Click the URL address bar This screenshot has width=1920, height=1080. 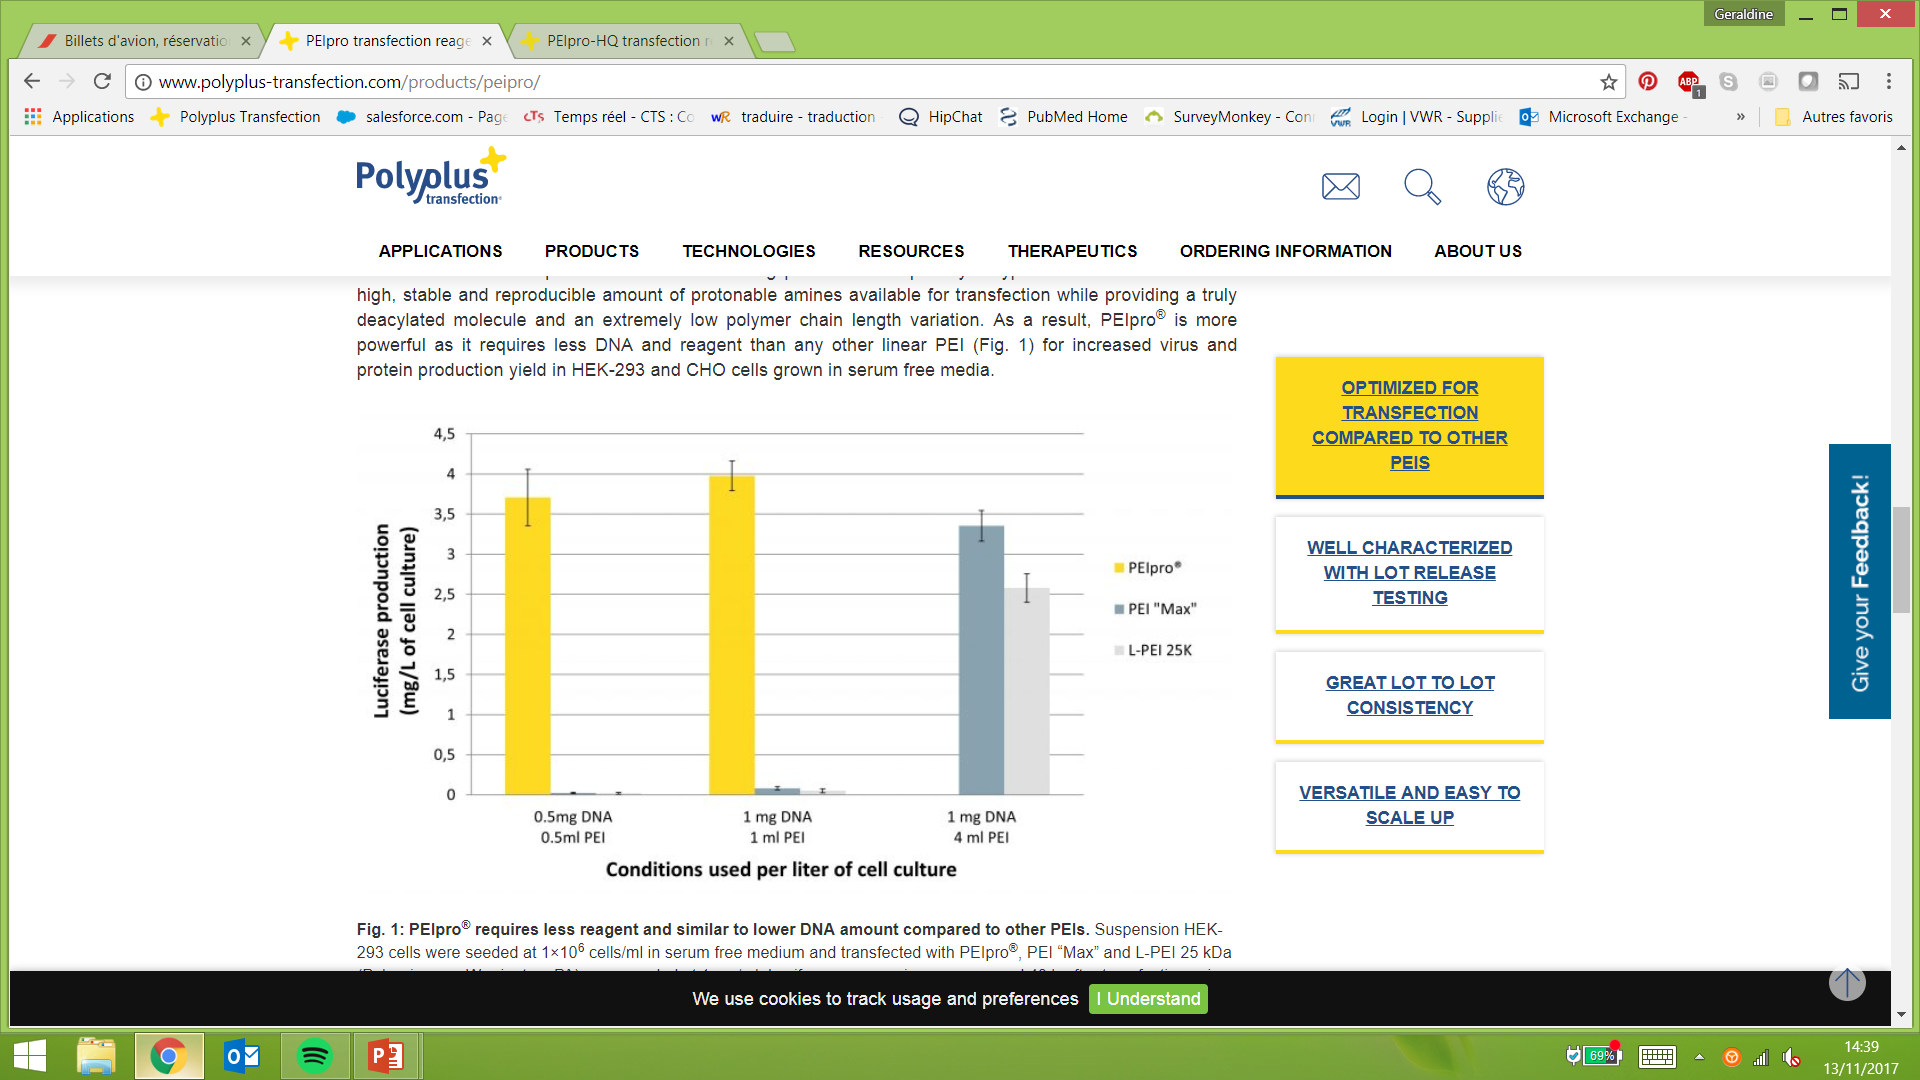tap(860, 82)
